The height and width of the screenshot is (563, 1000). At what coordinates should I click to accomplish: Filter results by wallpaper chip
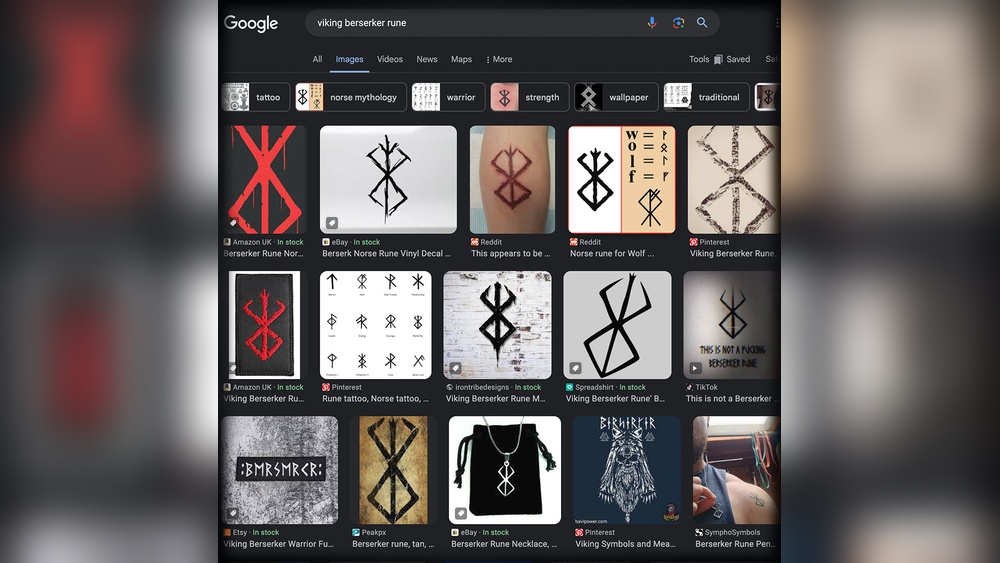pos(616,97)
